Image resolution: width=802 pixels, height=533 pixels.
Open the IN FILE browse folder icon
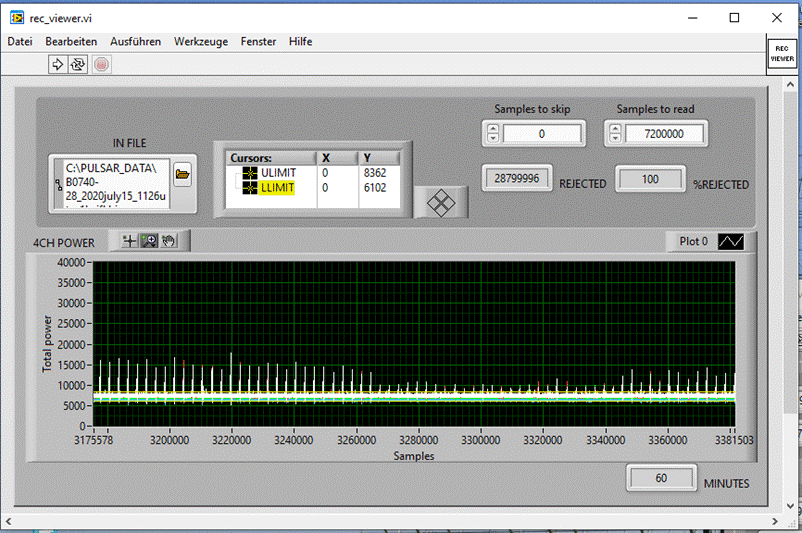(x=182, y=174)
